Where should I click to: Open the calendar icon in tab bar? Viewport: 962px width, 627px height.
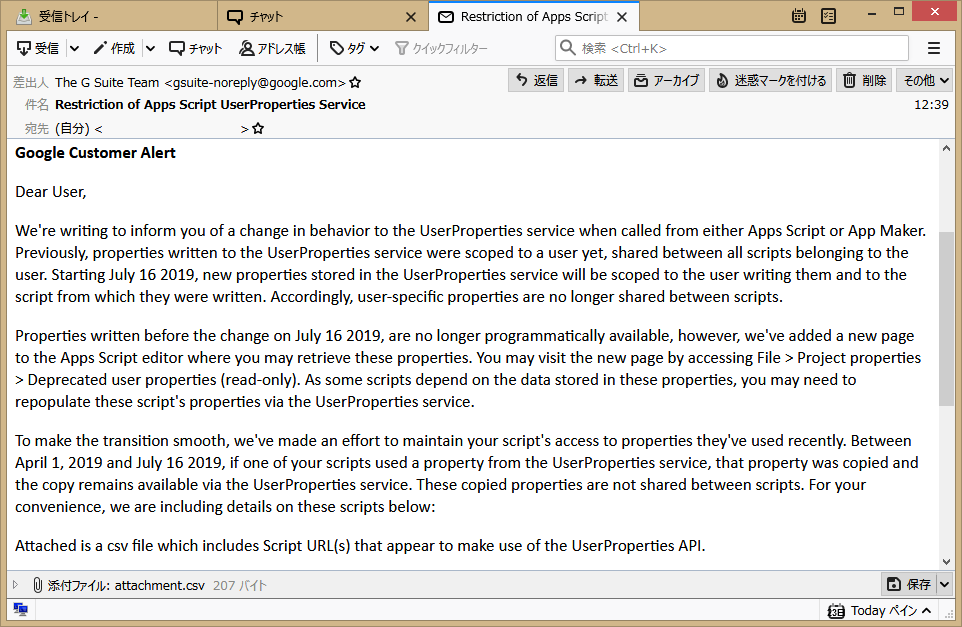(799, 16)
